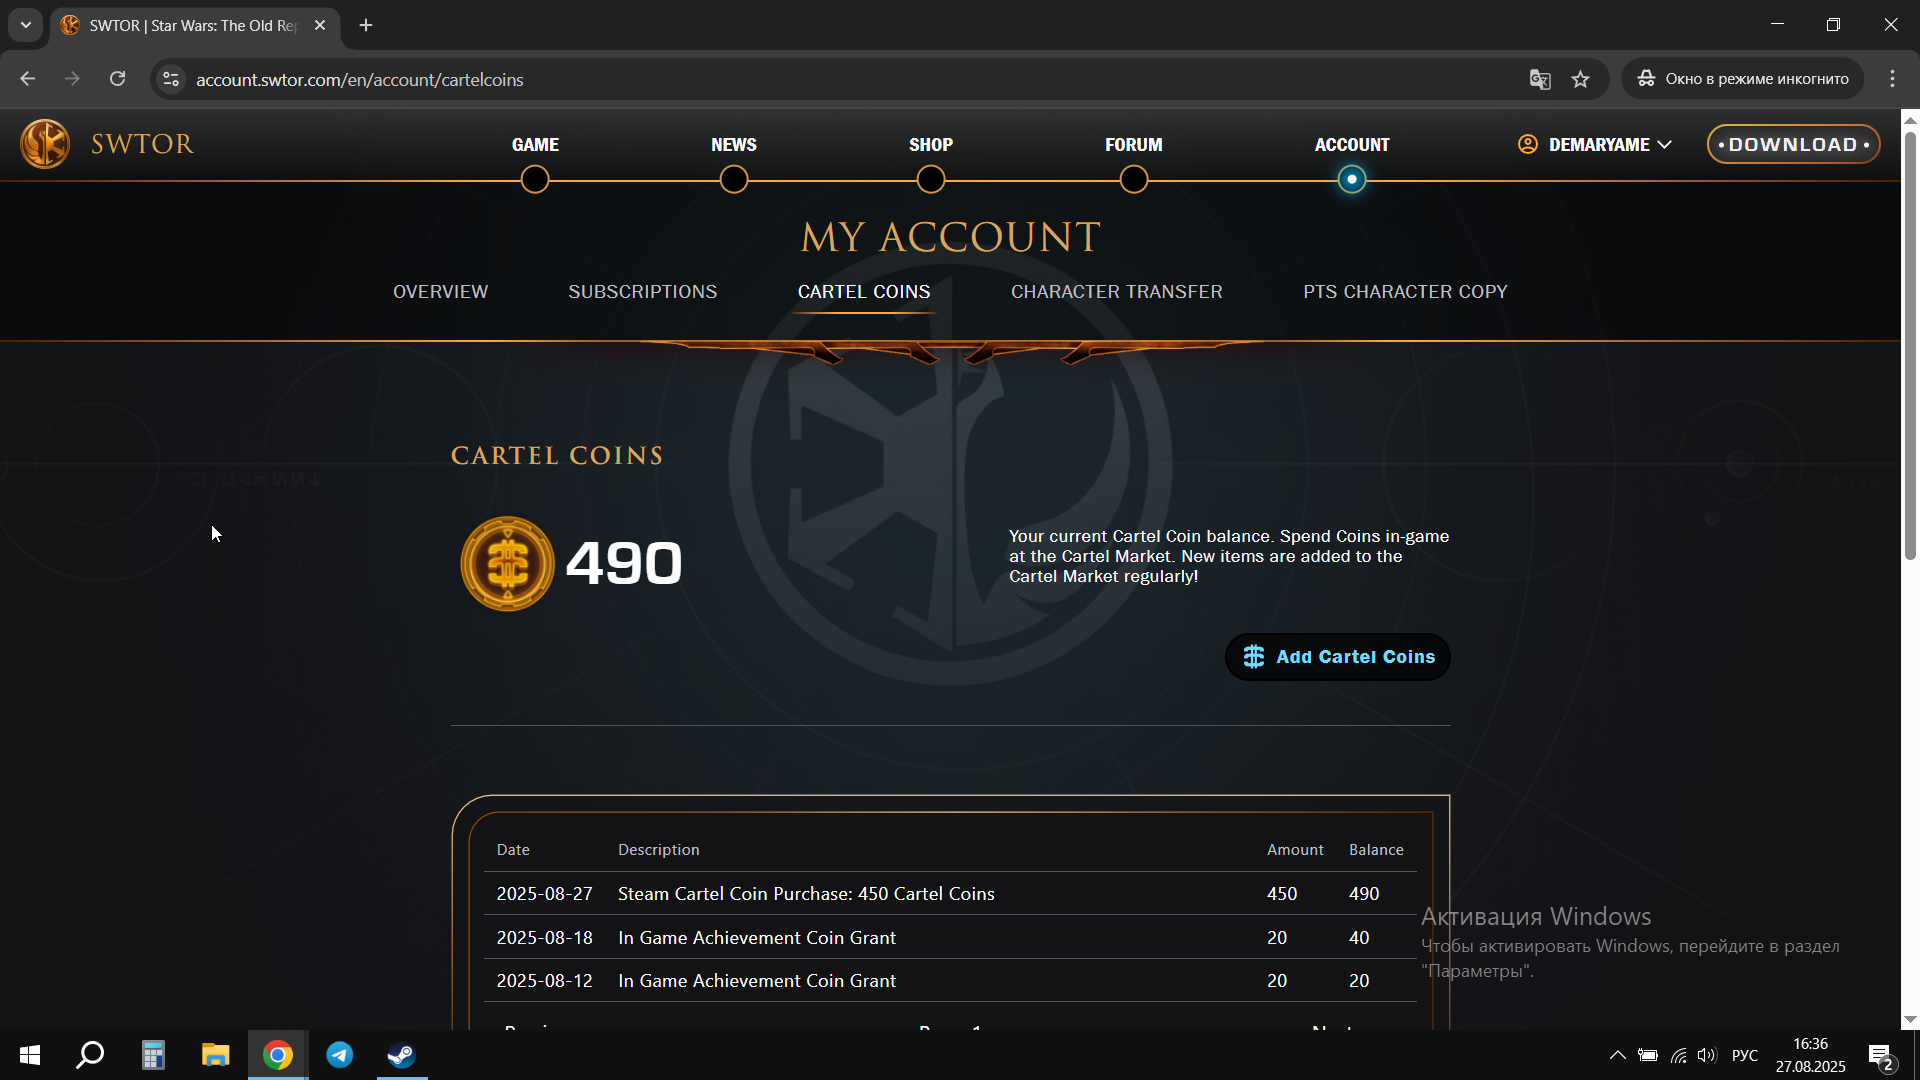Image resolution: width=1920 pixels, height=1080 pixels.
Task: Open Telegram from the taskbar
Action: pos(340,1055)
